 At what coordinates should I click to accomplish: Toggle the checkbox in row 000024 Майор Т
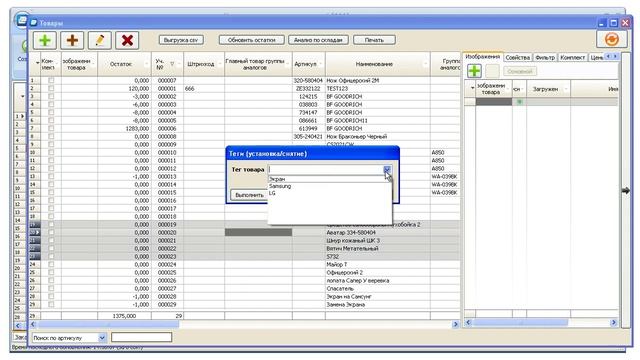[51, 264]
